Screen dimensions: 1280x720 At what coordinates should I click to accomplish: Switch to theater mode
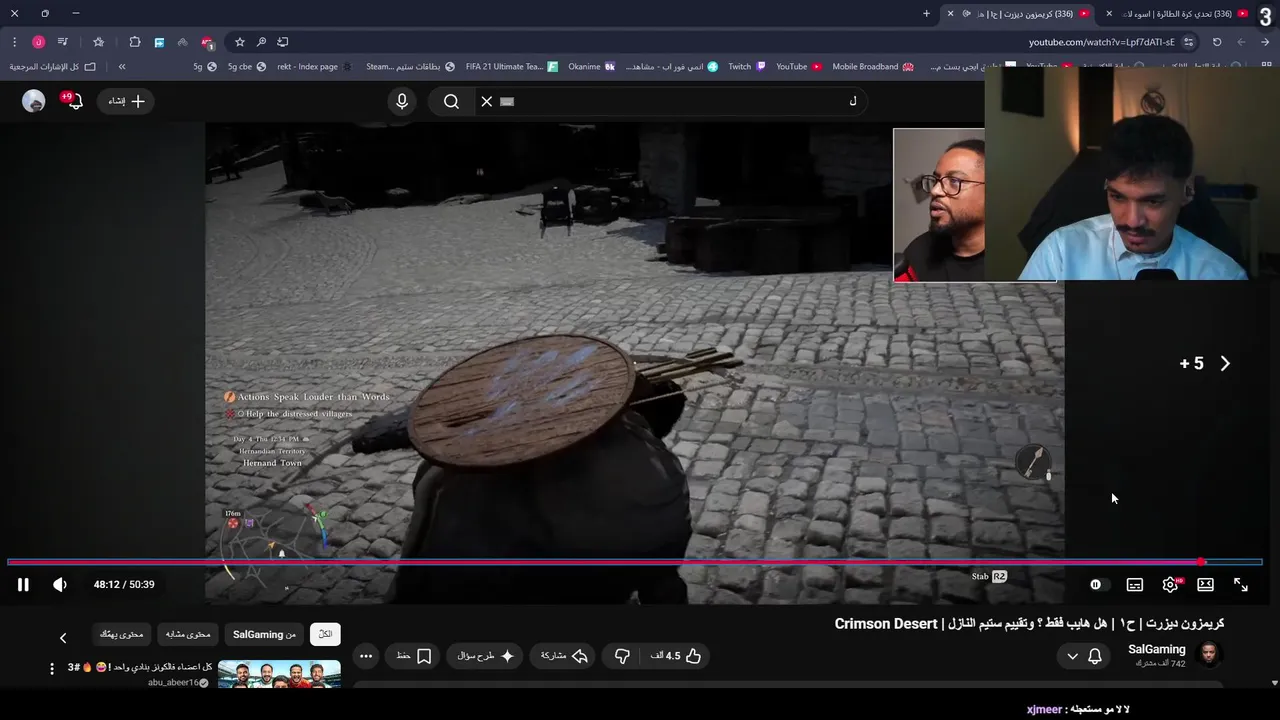1206,585
